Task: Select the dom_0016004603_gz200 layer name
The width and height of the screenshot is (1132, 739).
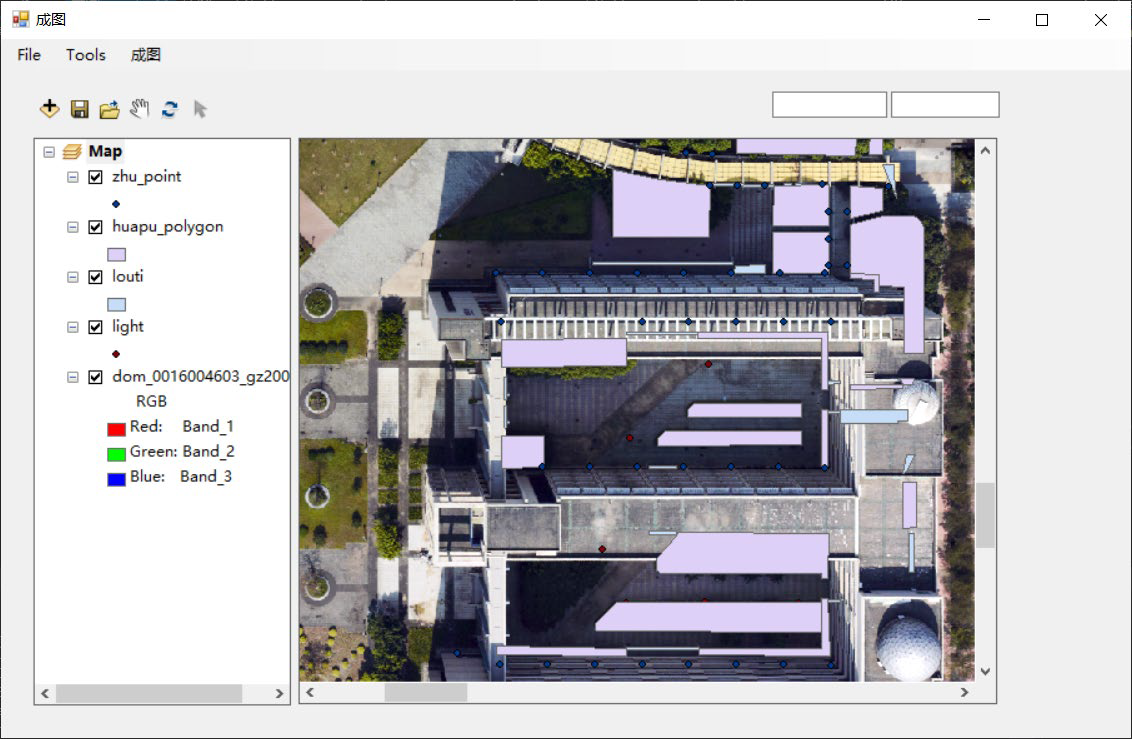Action: 201,376
